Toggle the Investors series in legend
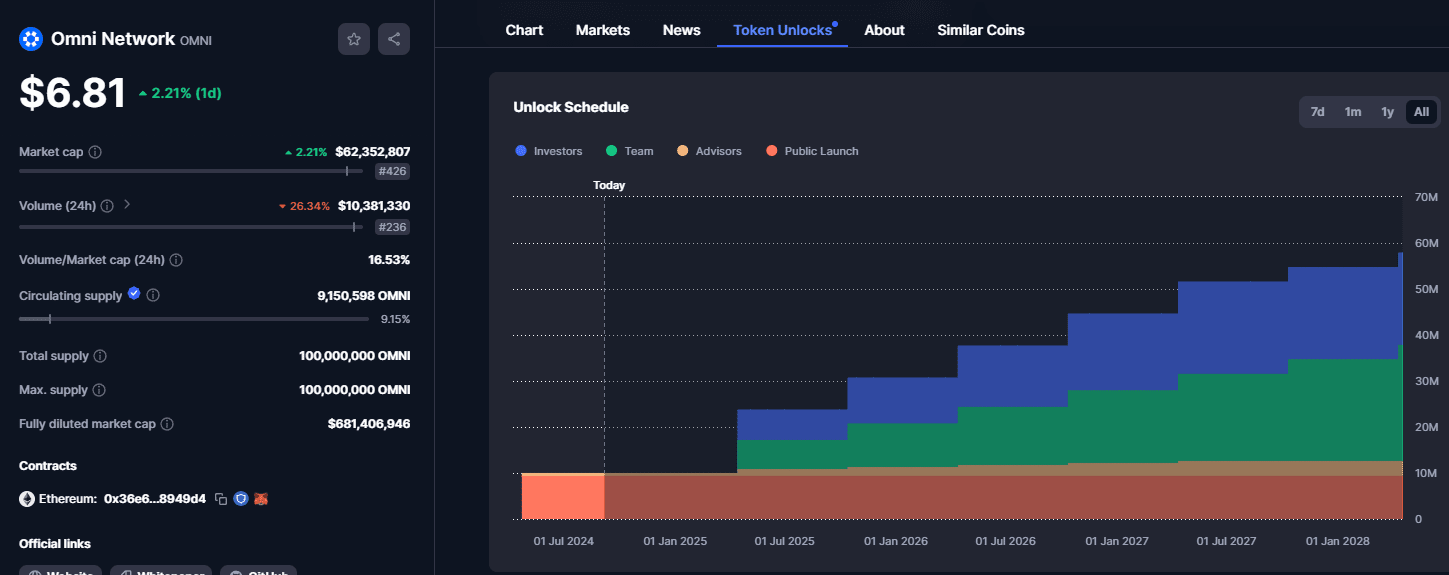 click(548, 151)
